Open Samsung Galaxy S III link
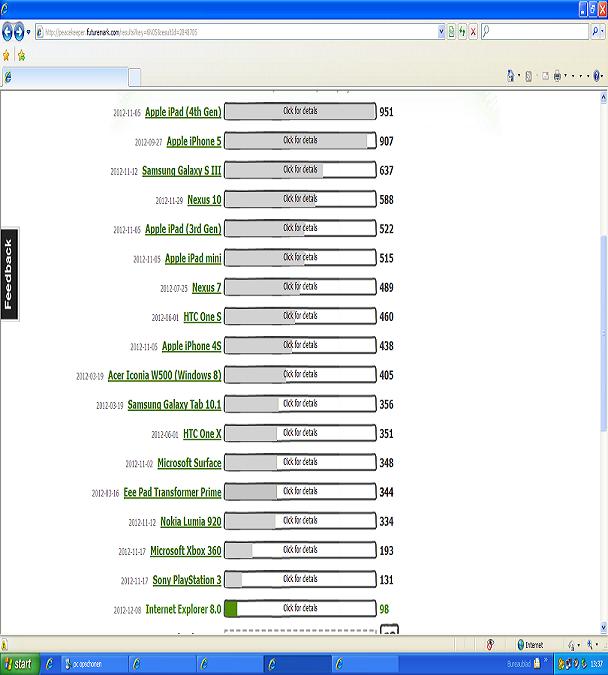This screenshot has height=675, width=608. coord(181,170)
